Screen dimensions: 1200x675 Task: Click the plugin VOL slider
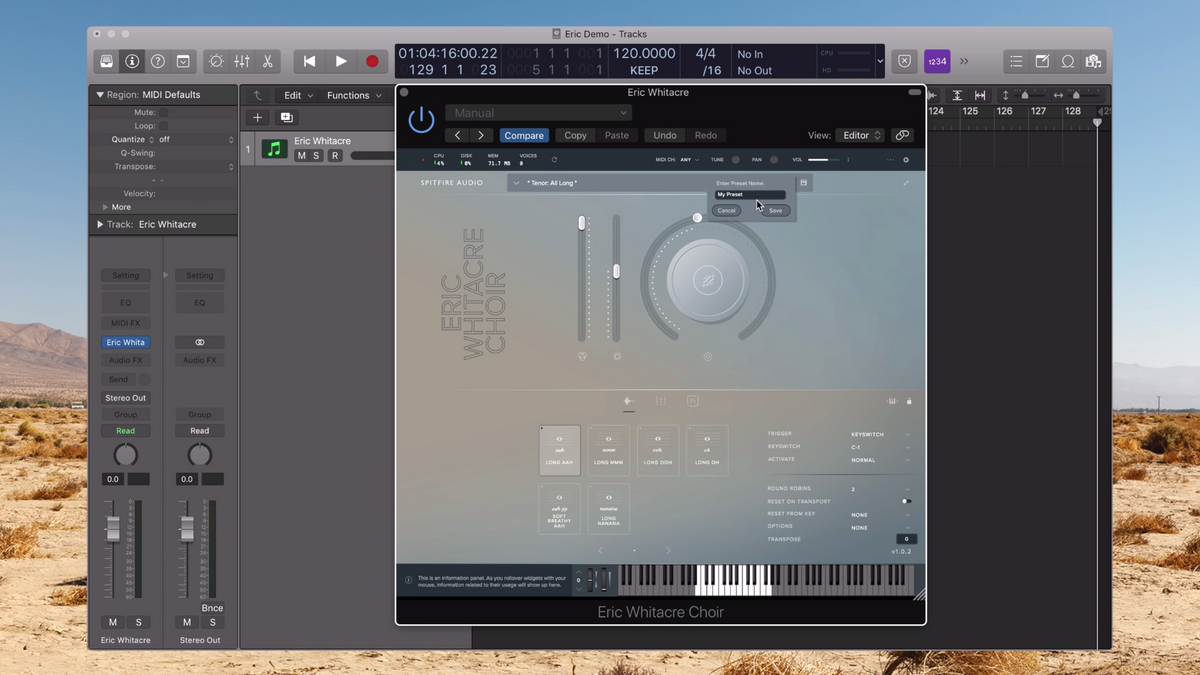[823, 160]
